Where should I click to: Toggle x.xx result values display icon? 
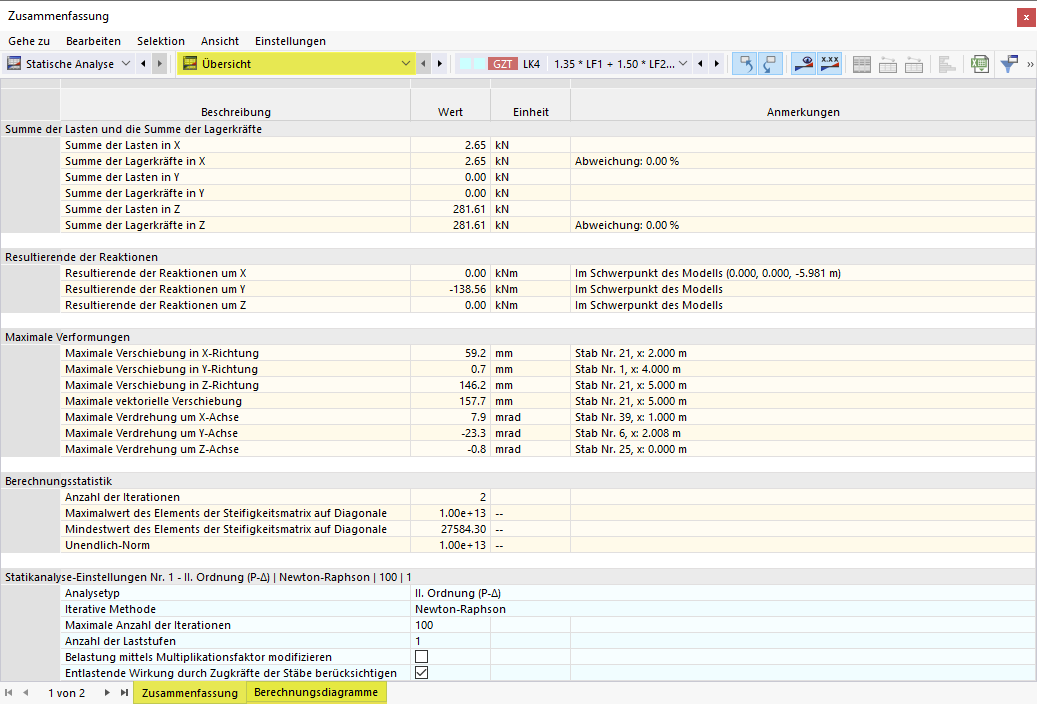tap(829, 64)
